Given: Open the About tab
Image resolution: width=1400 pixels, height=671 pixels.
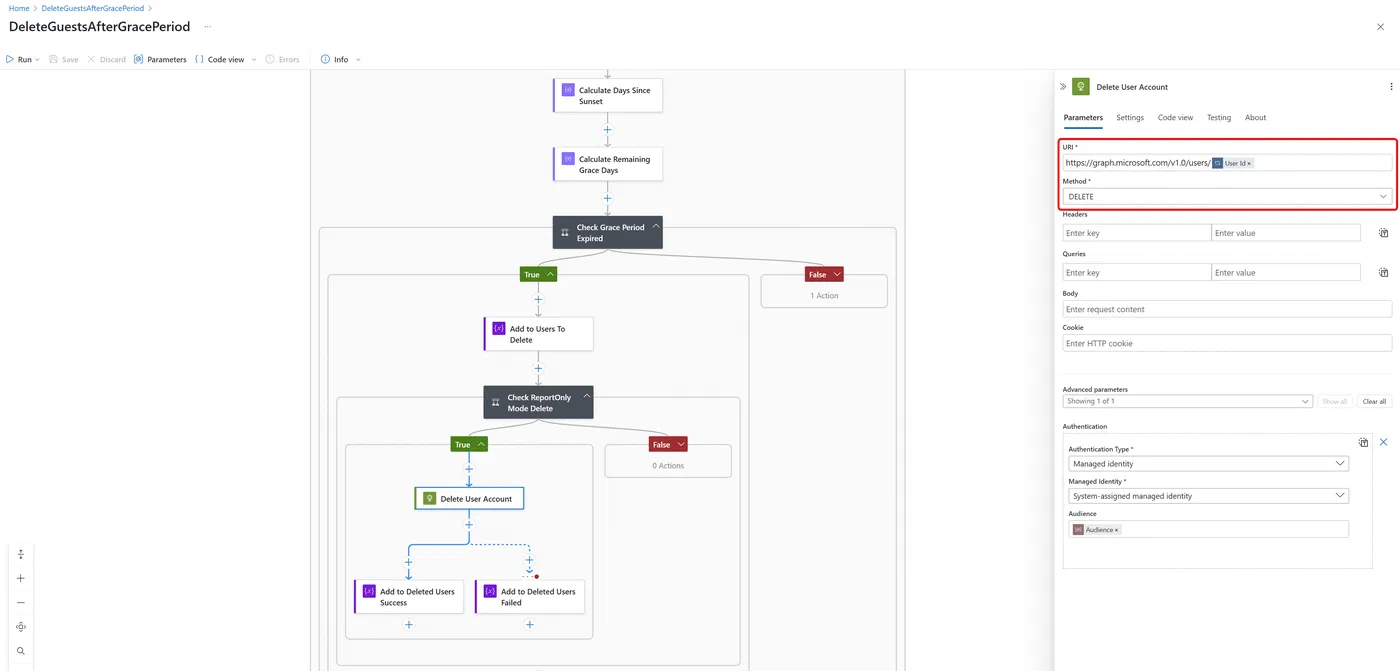Looking at the screenshot, I should tap(1255, 118).
